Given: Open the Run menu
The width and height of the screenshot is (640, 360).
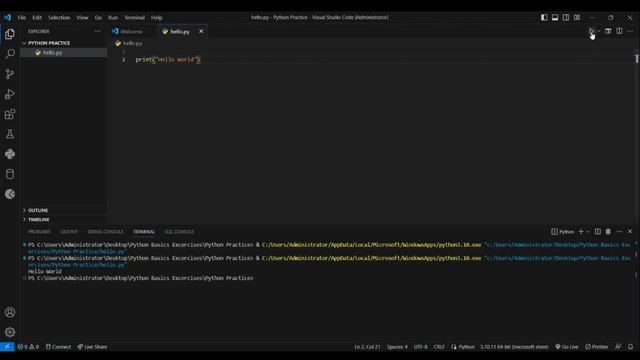Looking at the screenshot, I should click(x=113, y=18).
